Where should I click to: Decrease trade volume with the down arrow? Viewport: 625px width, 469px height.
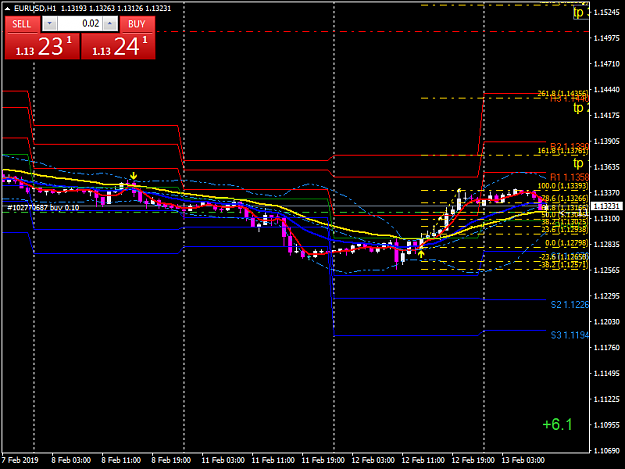(x=49, y=24)
